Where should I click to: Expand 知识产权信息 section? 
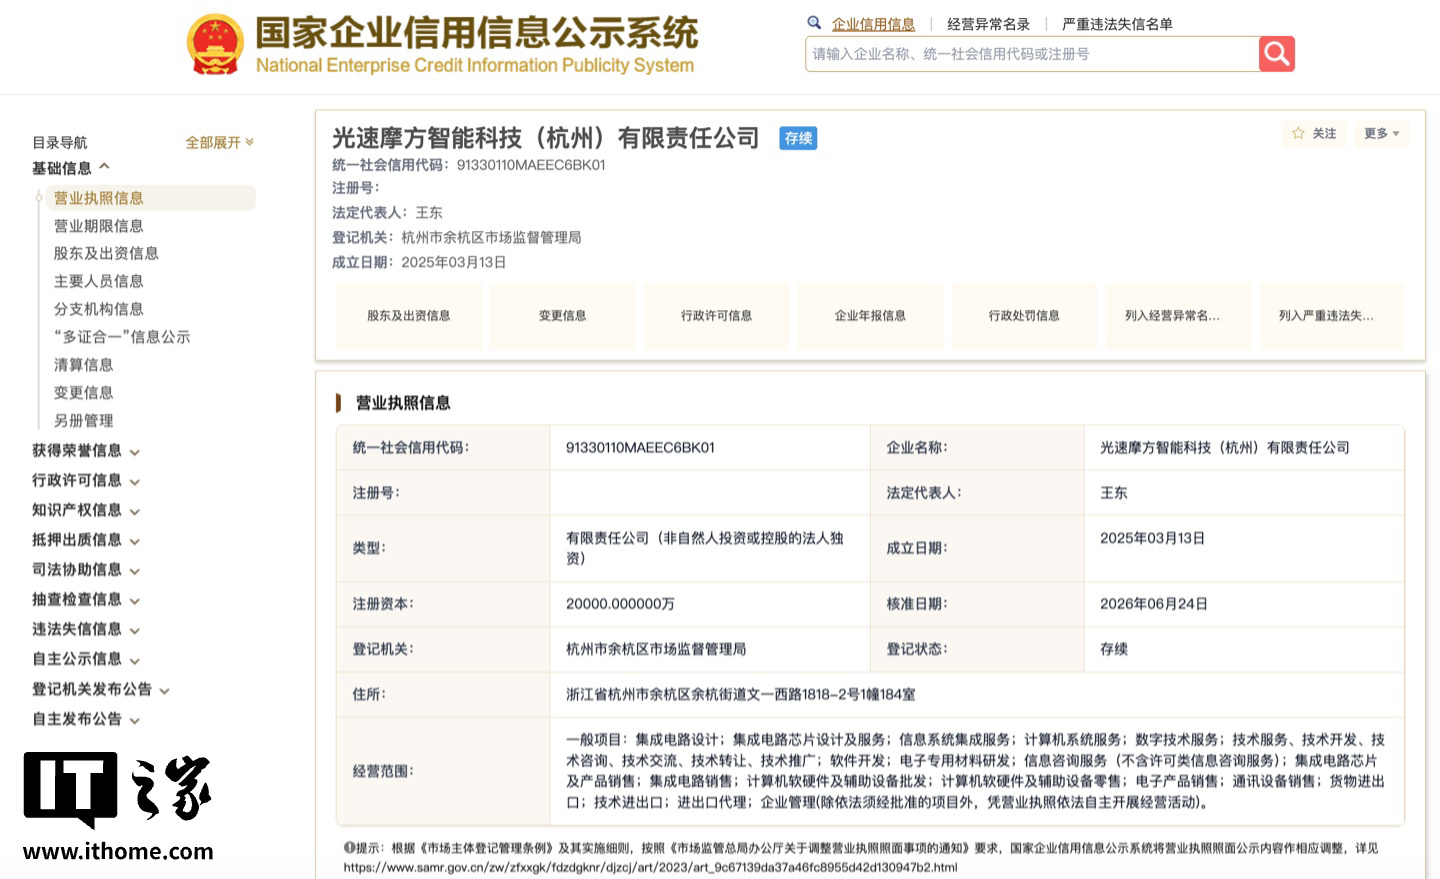click(86, 510)
